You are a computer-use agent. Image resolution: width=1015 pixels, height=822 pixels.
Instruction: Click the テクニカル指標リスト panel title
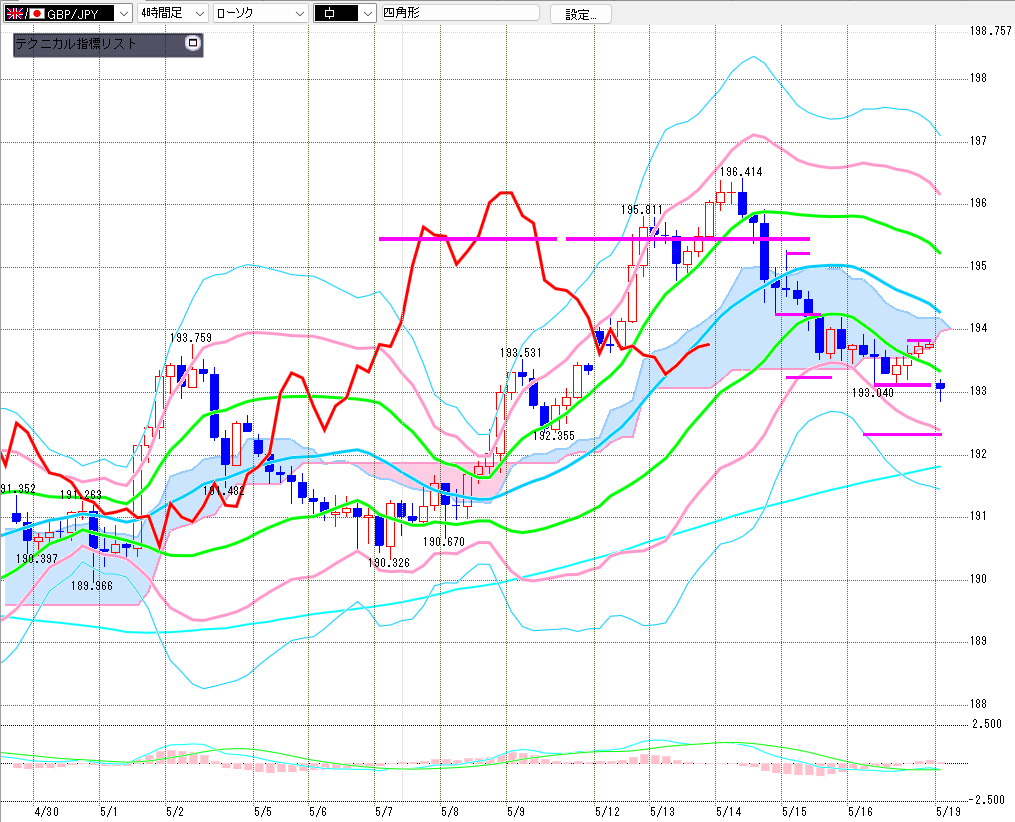tap(76, 44)
